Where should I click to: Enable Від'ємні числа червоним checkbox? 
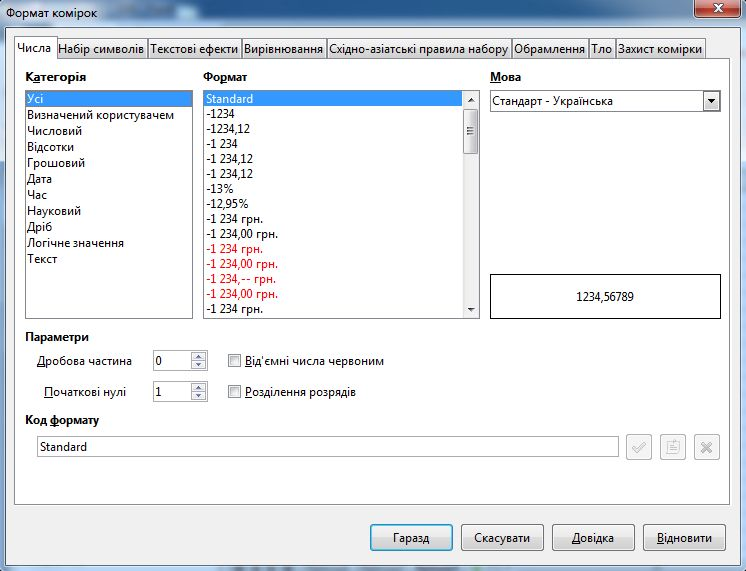[235, 361]
